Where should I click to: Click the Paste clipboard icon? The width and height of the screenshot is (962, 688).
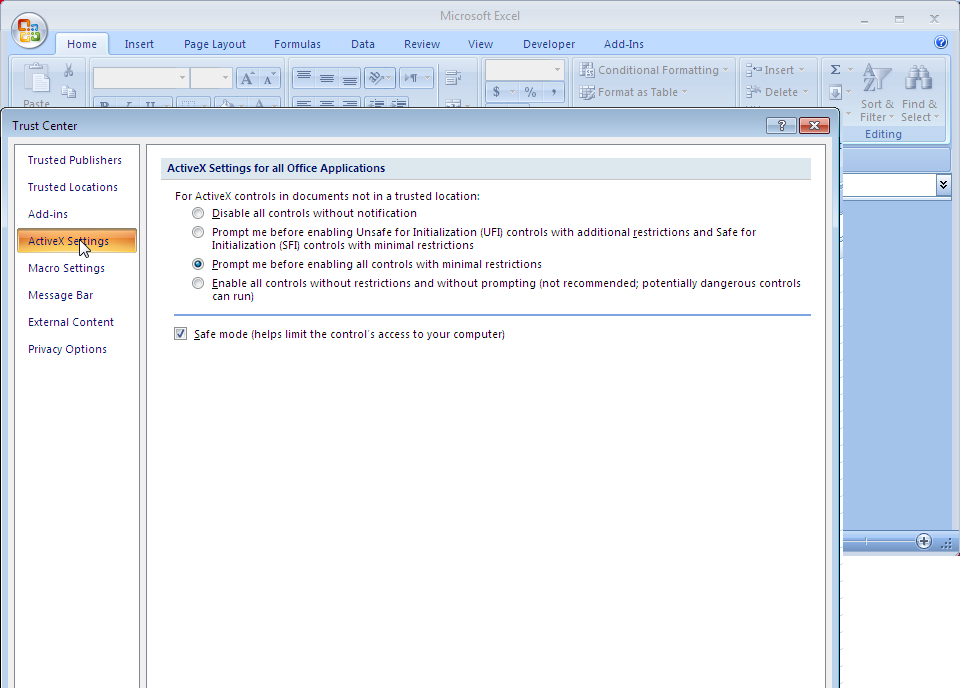point(36,79)
